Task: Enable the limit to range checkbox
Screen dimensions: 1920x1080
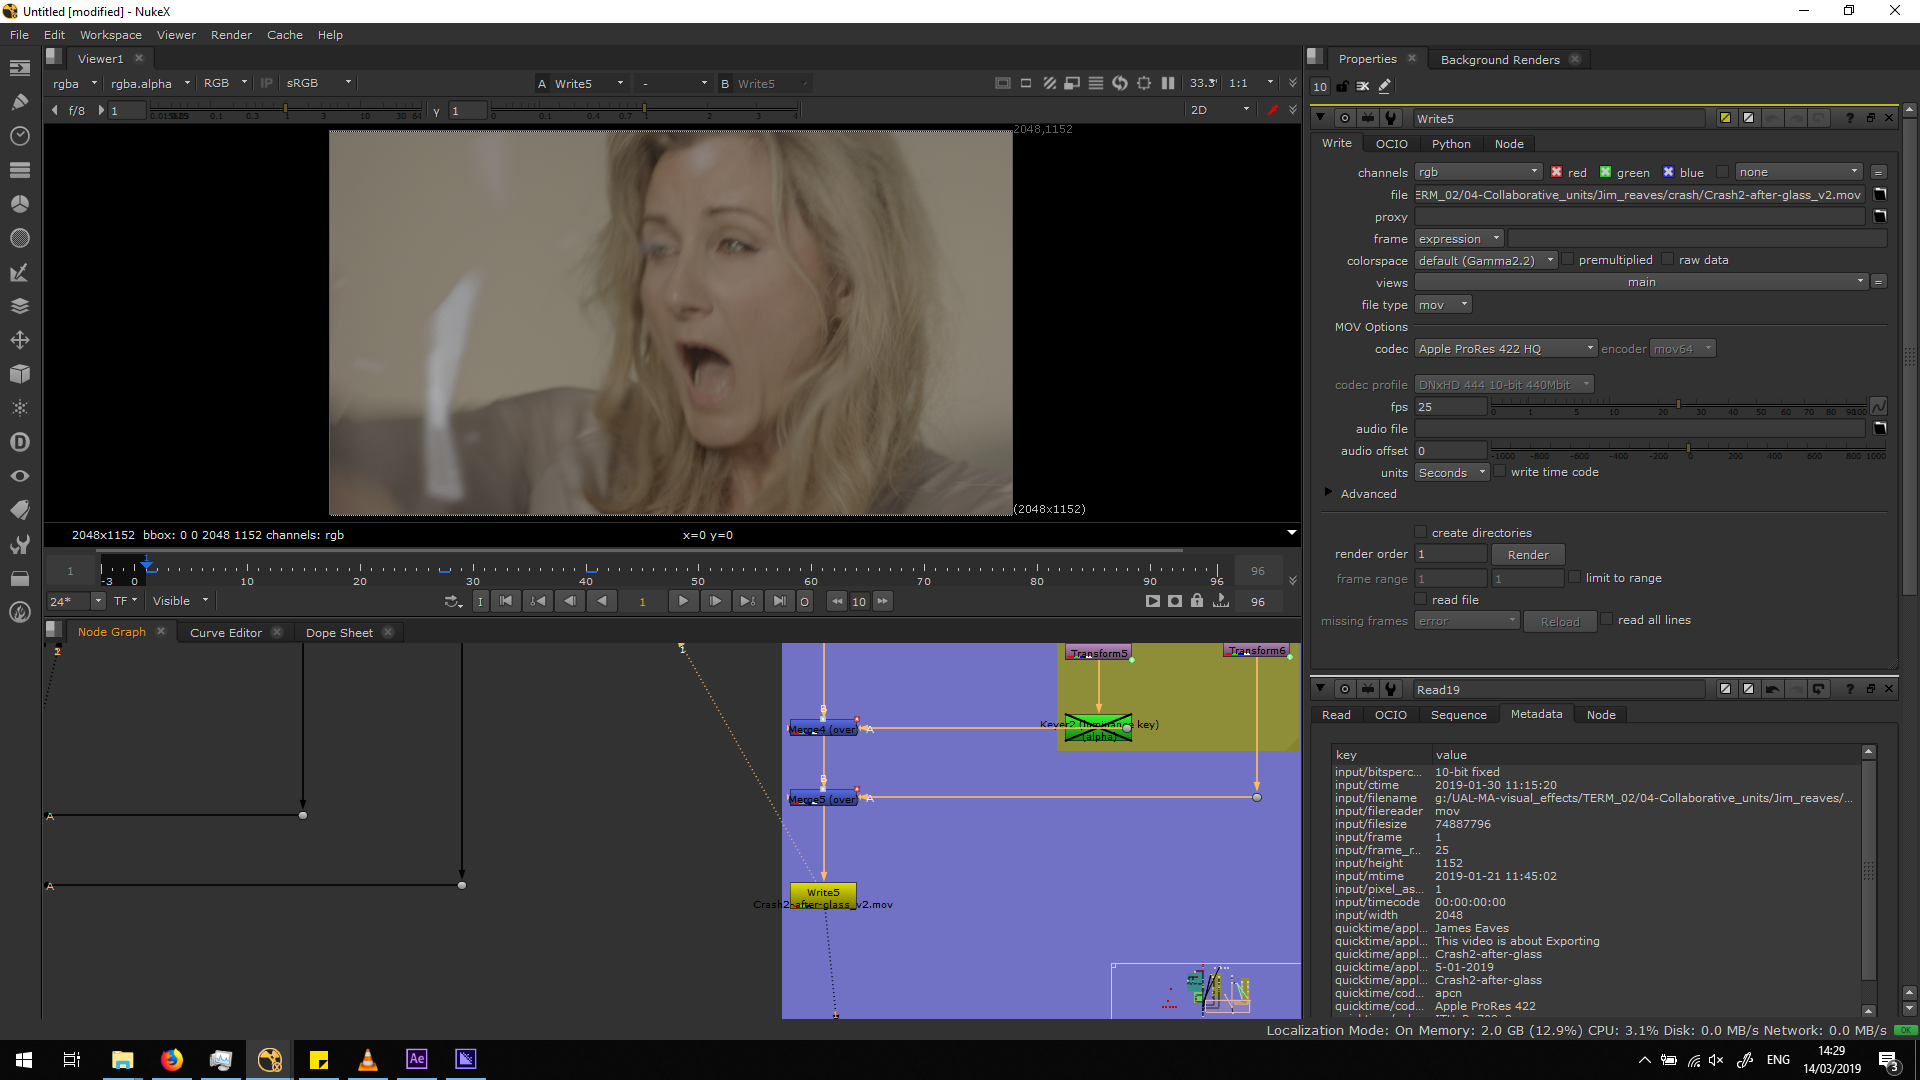Action: (x=1575, y=578)
